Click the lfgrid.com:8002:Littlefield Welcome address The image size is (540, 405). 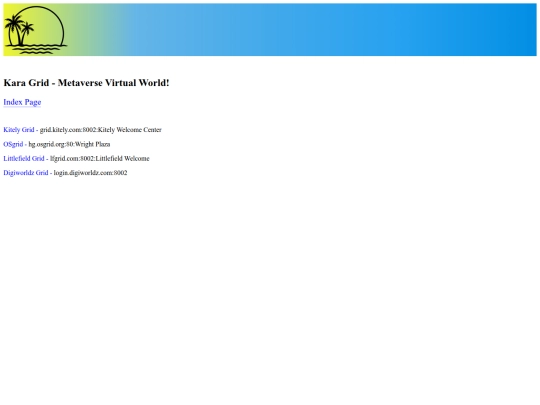point(100,158)
